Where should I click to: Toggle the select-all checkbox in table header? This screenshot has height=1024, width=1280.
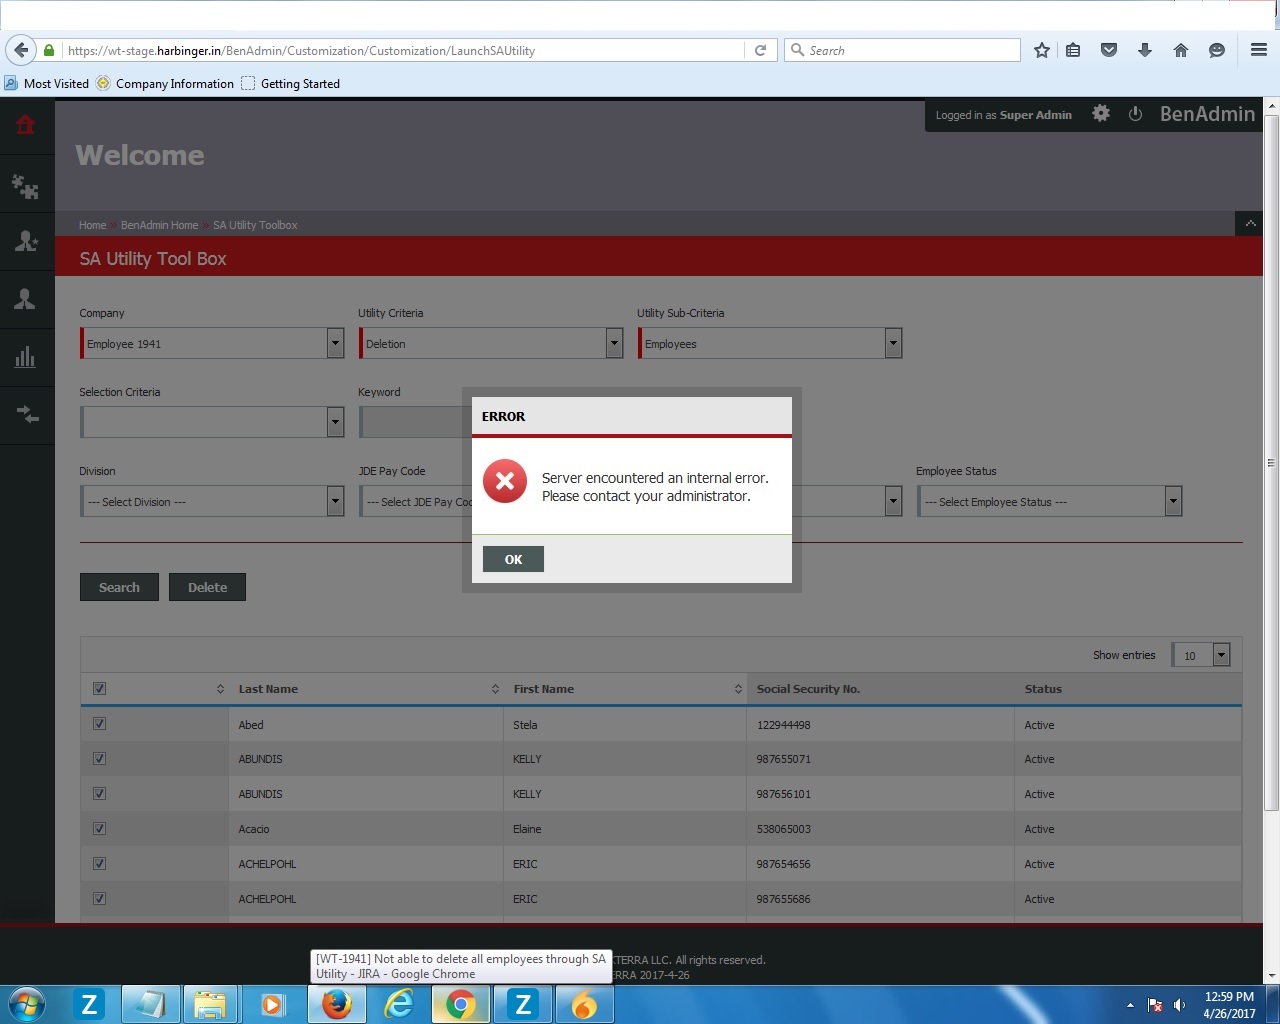(99, 688)
